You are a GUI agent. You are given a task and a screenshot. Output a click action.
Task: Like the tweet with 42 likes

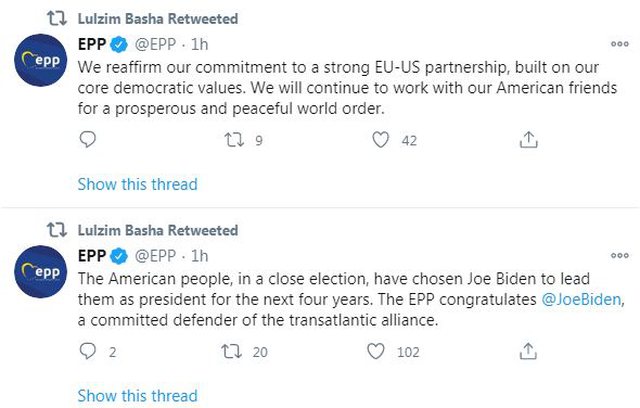coord(380,140)
